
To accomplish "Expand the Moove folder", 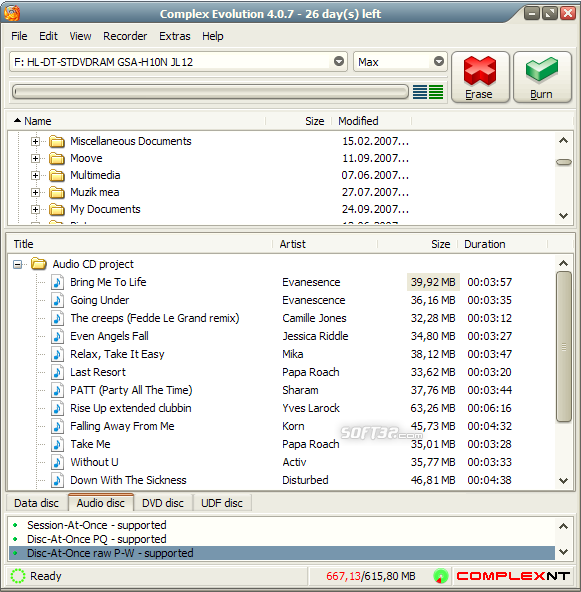I will pyautogui.click(x=35, y=159).
